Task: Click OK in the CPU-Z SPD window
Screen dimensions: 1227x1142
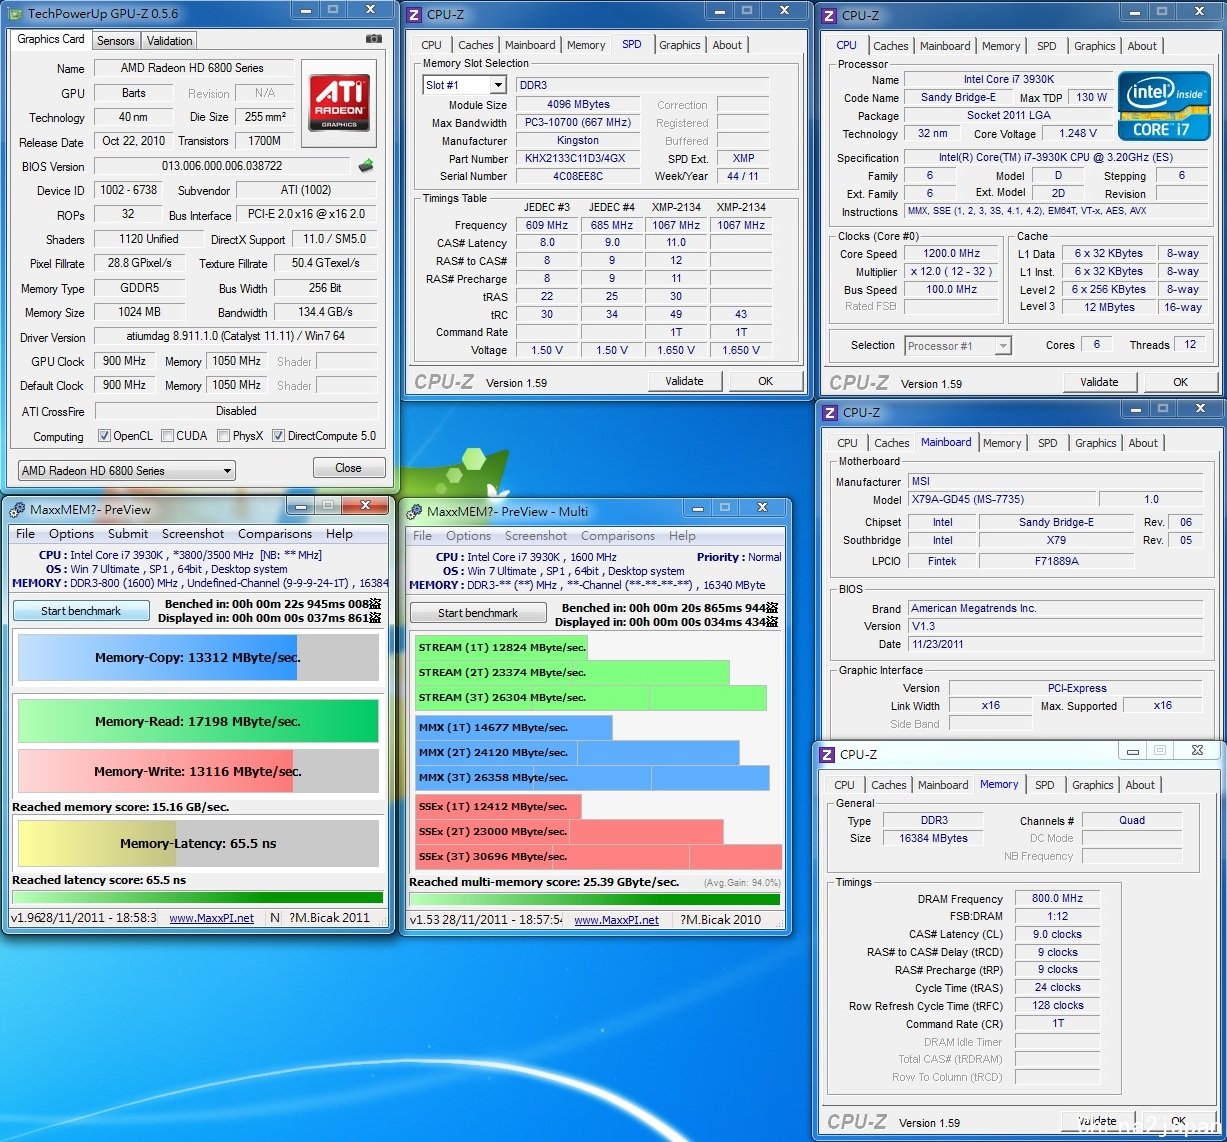Action: (x=765, y=381)
